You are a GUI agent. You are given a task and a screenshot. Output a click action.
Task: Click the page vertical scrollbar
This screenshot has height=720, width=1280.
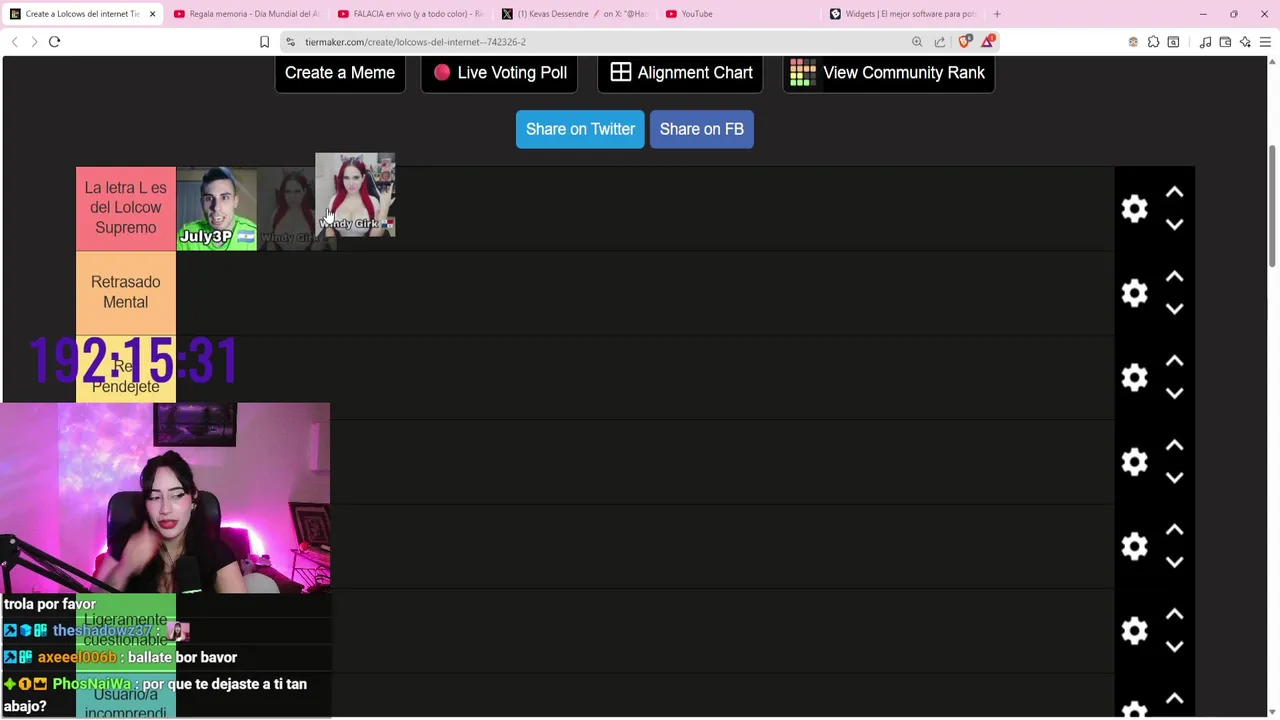pos(1273,205)
